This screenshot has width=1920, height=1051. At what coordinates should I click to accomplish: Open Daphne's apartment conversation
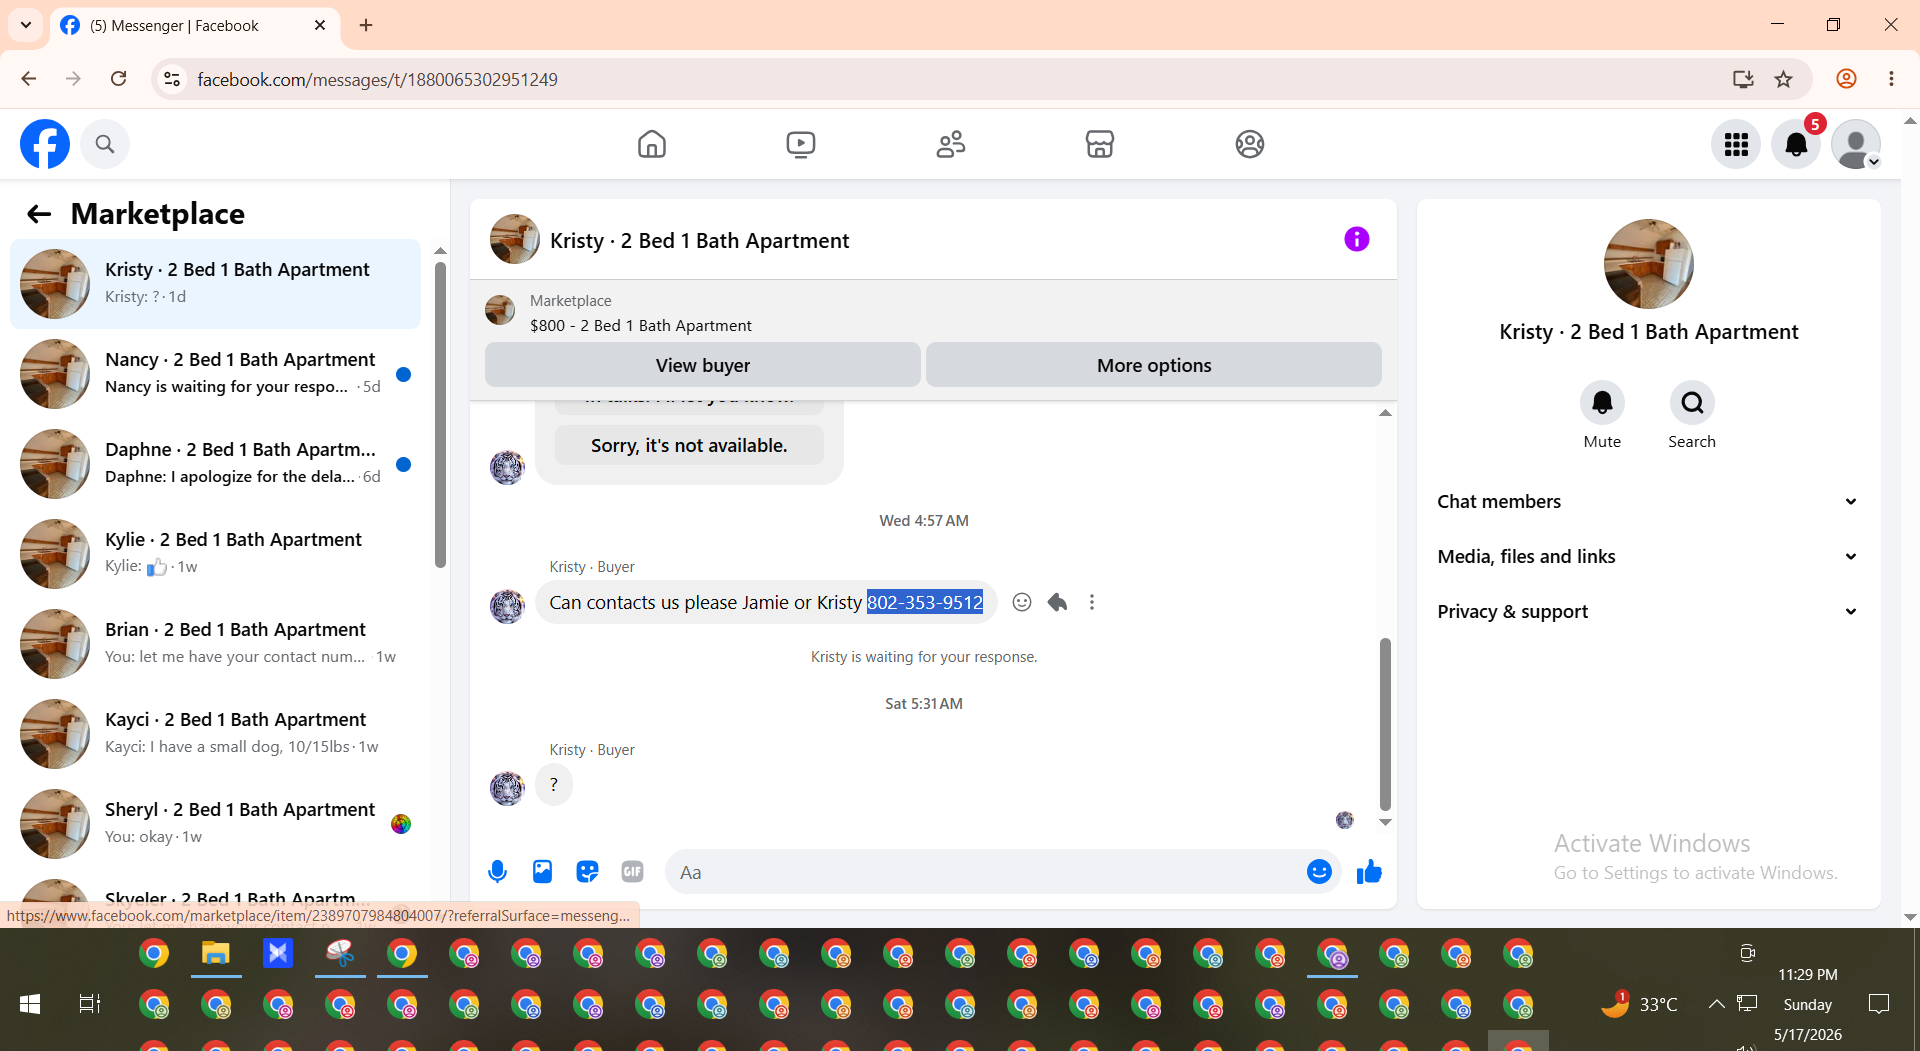pos(215,464)
